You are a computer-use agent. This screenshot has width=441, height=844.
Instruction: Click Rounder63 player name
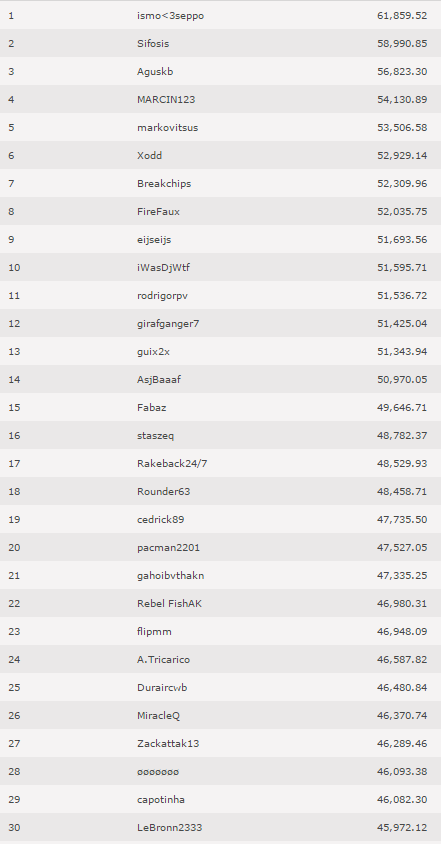[x=164, y=491]
